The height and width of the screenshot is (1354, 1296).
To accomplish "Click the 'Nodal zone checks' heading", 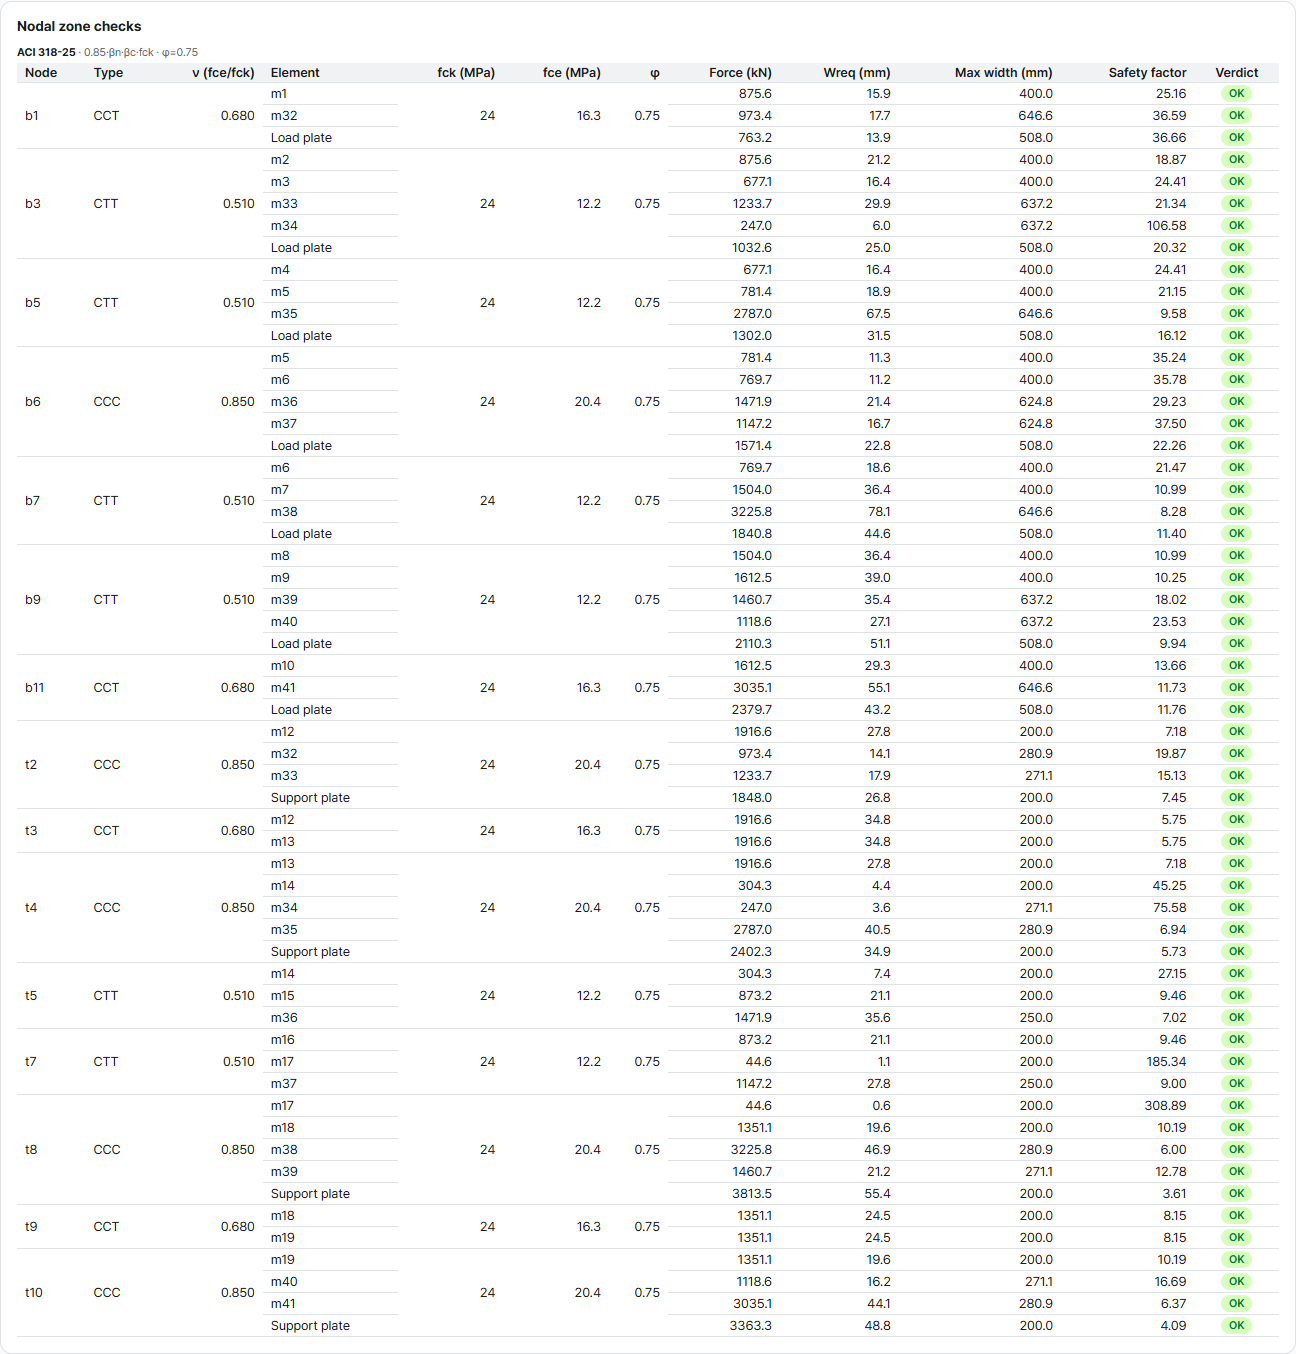I will click(x=79, y=26).
